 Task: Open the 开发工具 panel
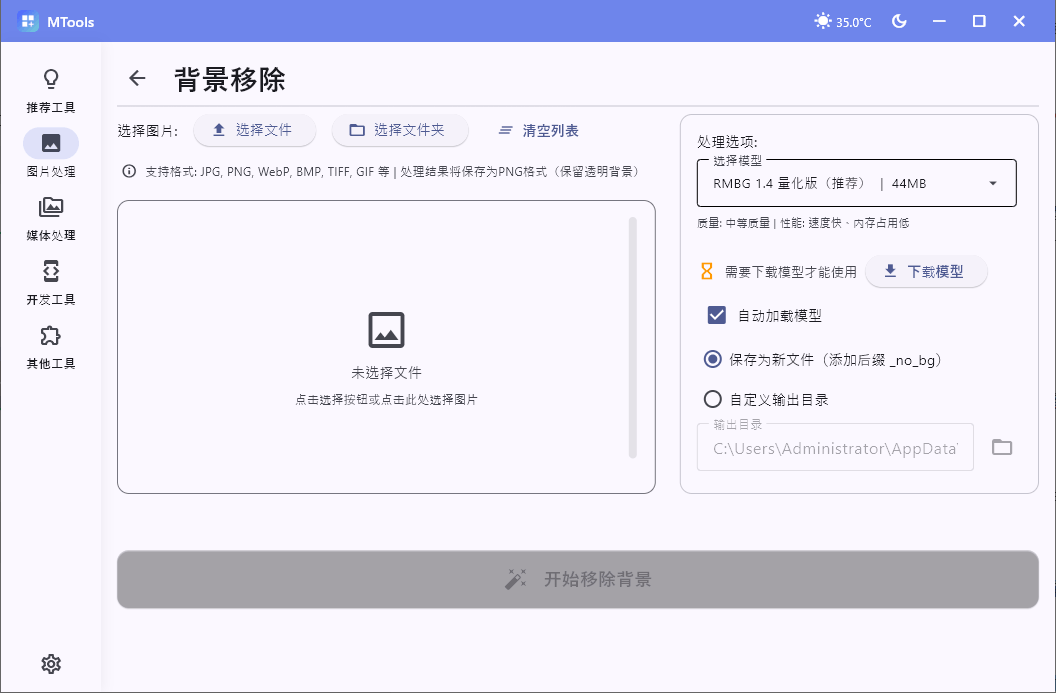tap(50, 280)
